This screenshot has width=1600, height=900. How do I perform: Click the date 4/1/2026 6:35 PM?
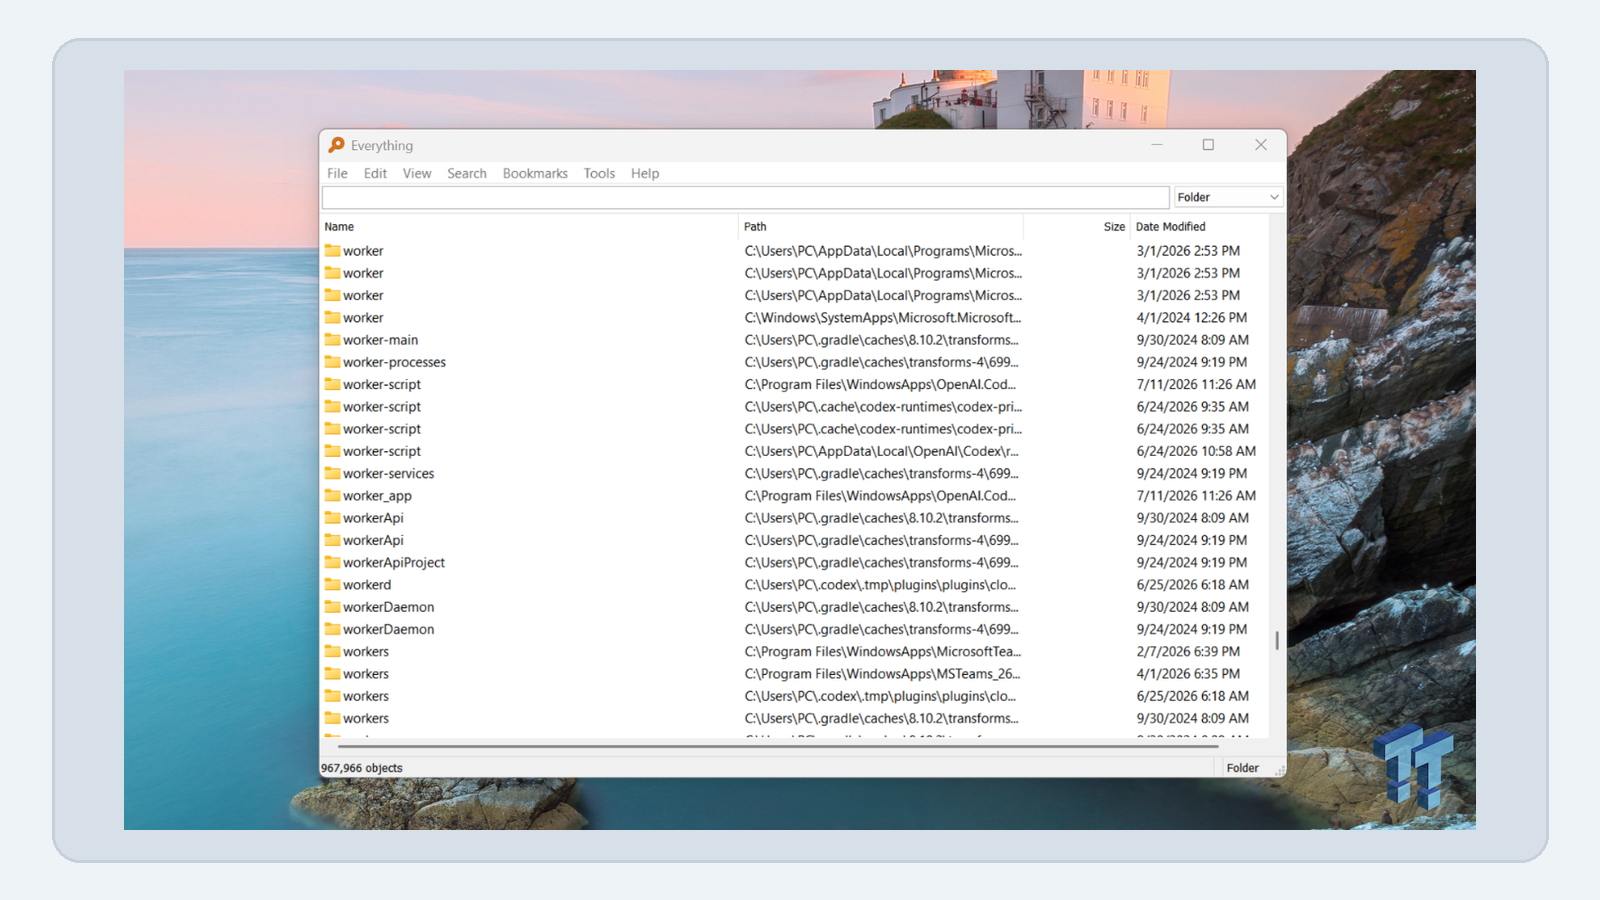[1188, 674]
